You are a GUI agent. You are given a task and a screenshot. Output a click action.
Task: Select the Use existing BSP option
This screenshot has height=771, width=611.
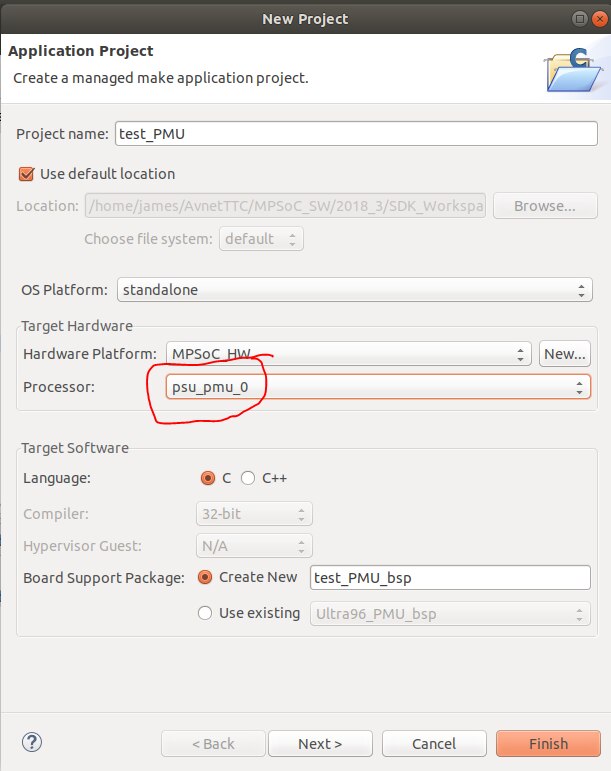click(206, 613)
